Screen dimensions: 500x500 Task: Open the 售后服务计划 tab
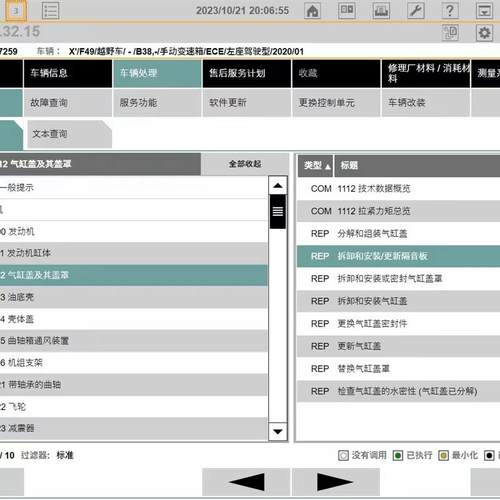tap(247, 73)
